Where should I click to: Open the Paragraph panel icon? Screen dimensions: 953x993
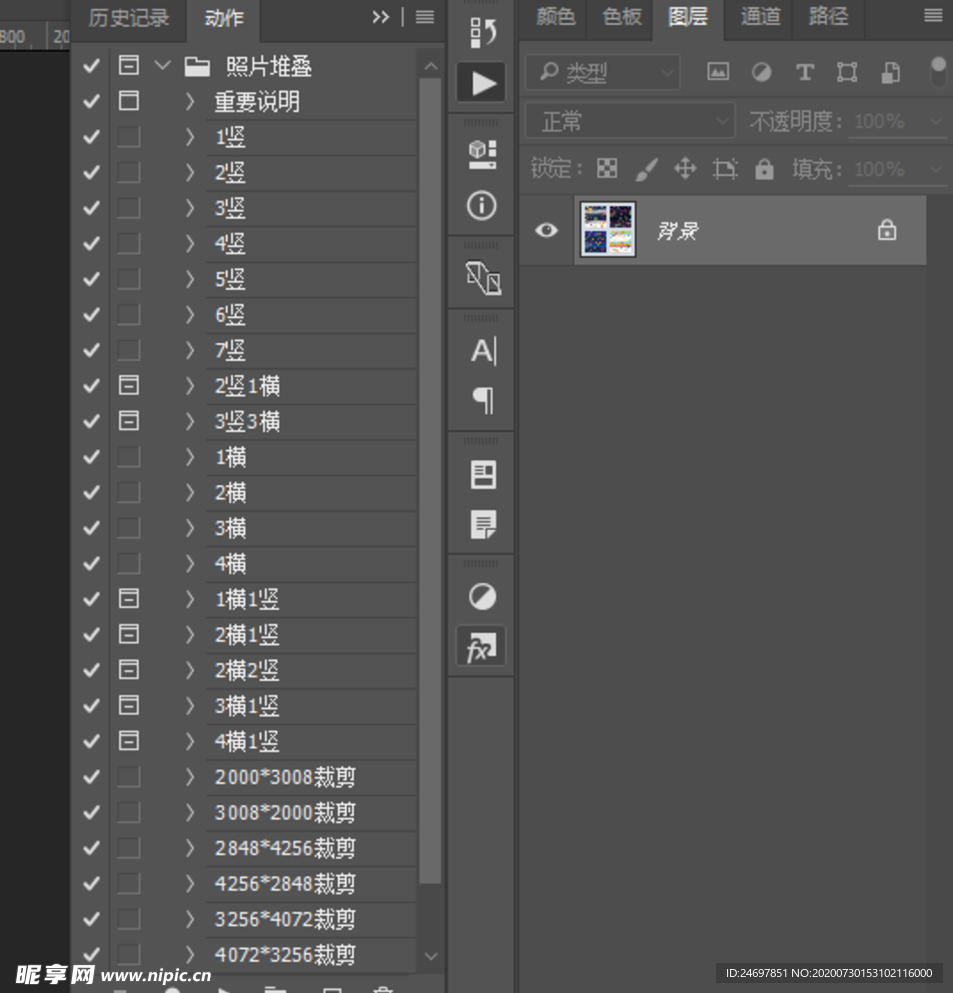[x=482, y=401]
